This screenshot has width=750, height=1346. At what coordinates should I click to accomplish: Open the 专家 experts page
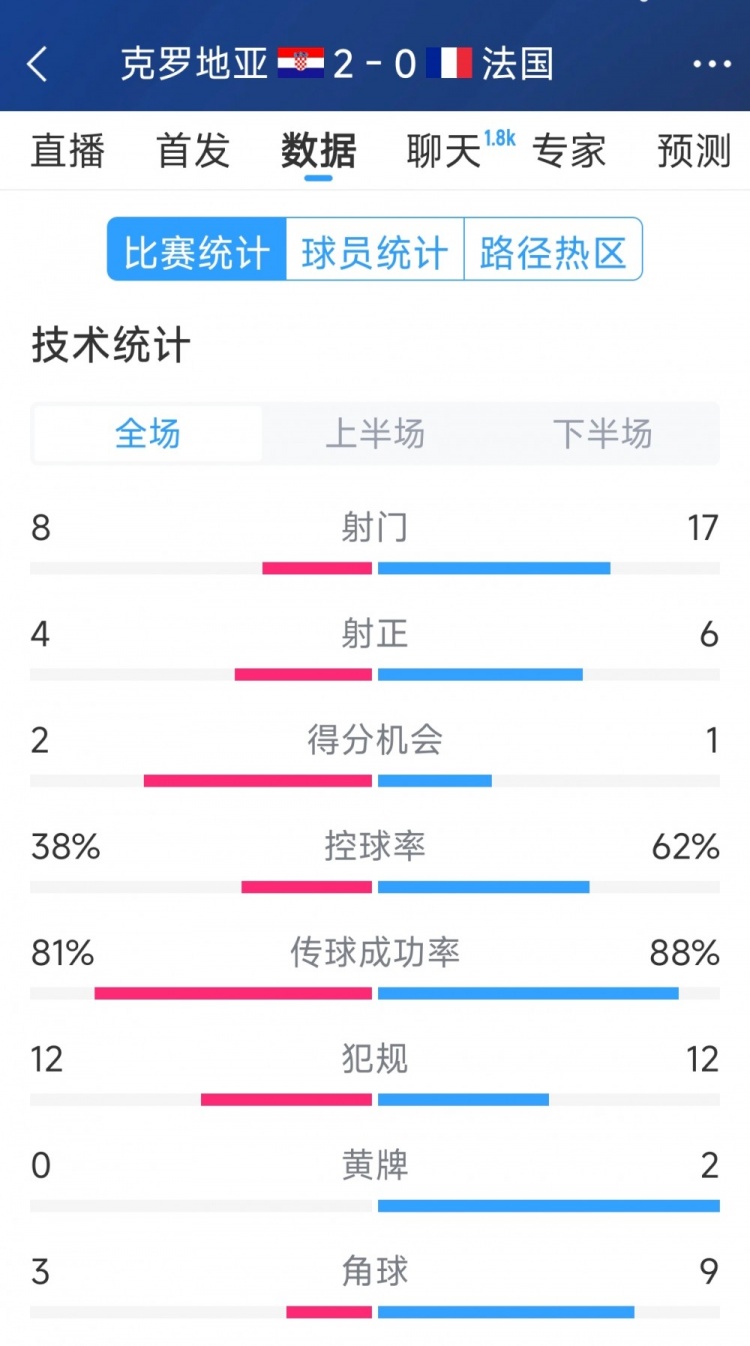pyautogui.click(x=572, y=152)
